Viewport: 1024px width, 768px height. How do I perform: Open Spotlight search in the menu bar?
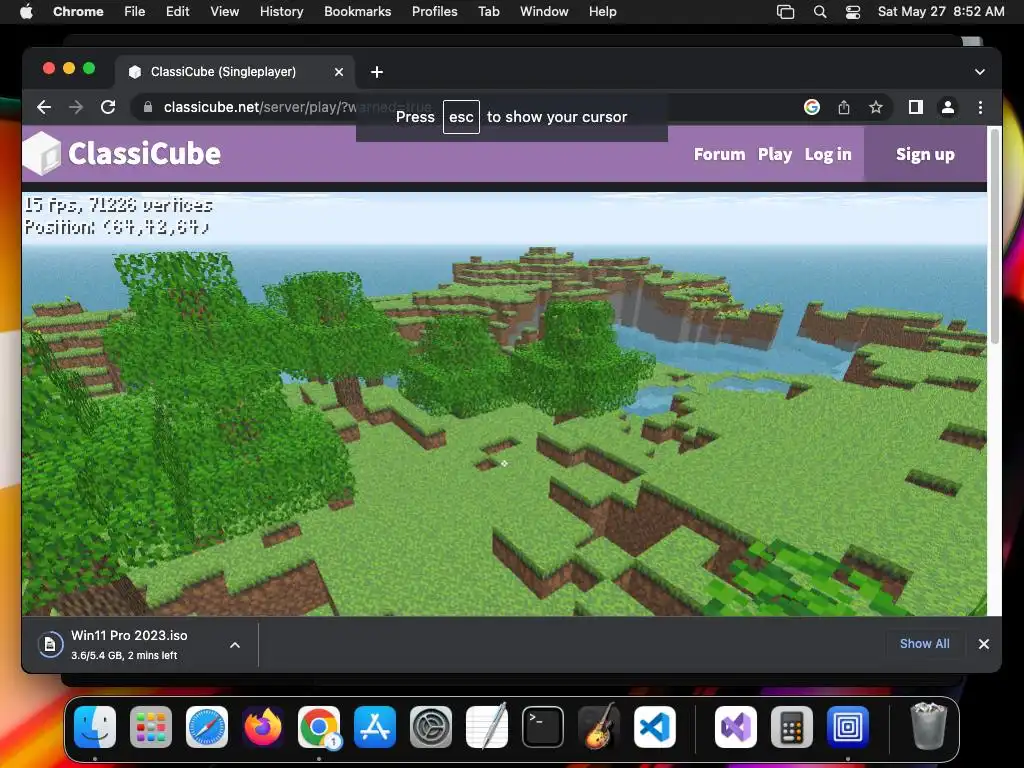coord(820,12)
